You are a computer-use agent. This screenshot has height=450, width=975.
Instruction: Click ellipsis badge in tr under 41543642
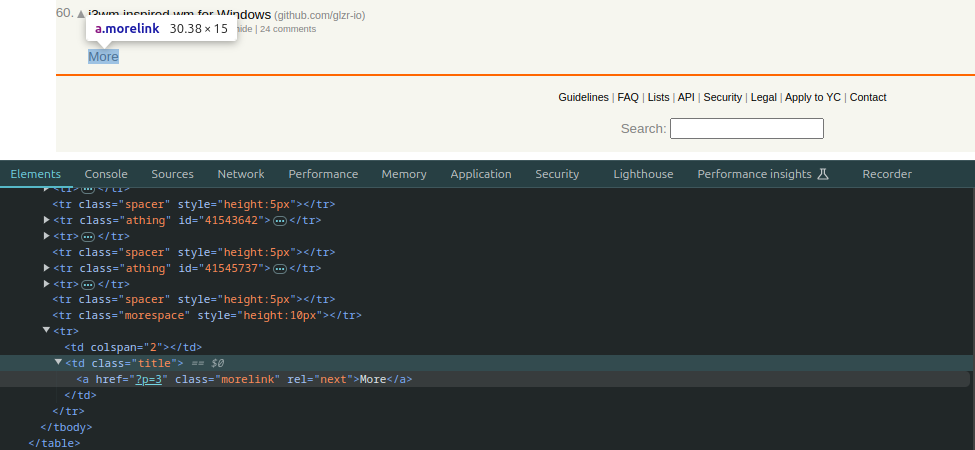coord(88,237)
